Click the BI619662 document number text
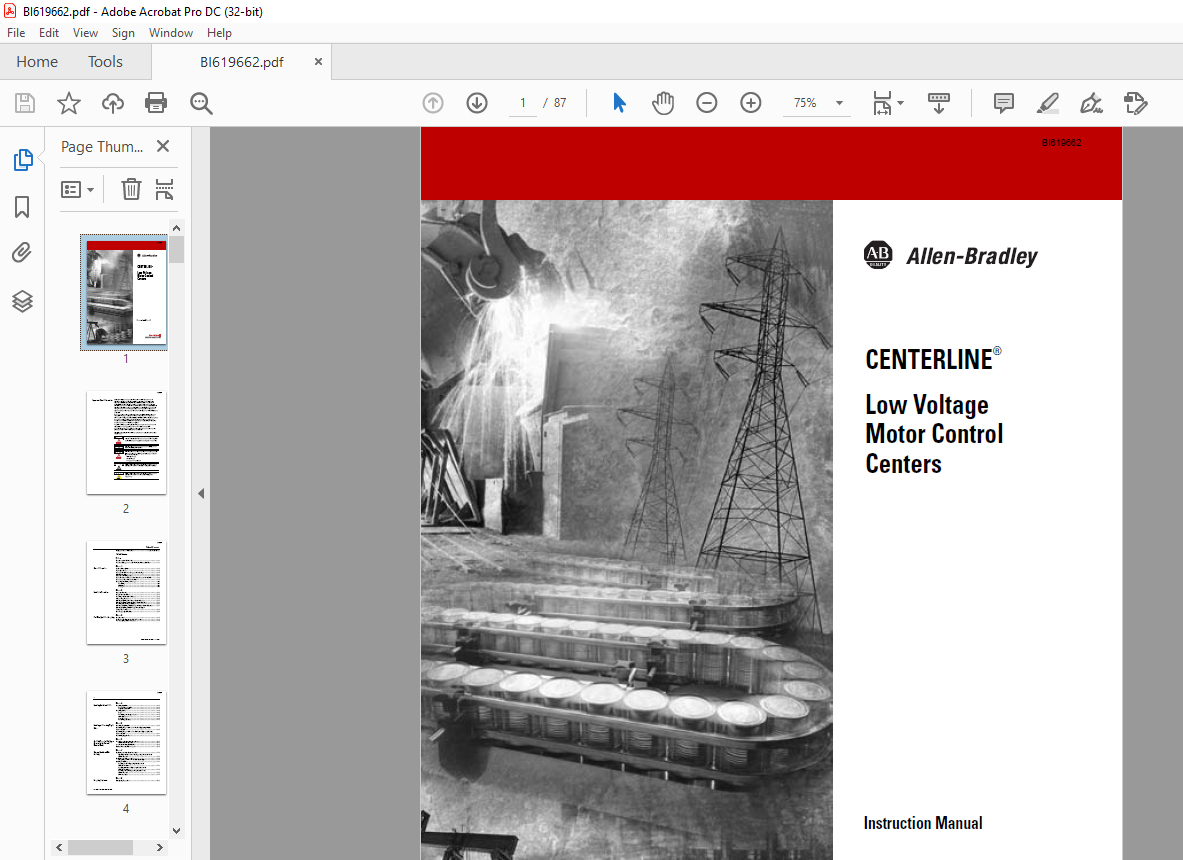This screenshot has height=860, width=1183. [x=1061, y=143]
